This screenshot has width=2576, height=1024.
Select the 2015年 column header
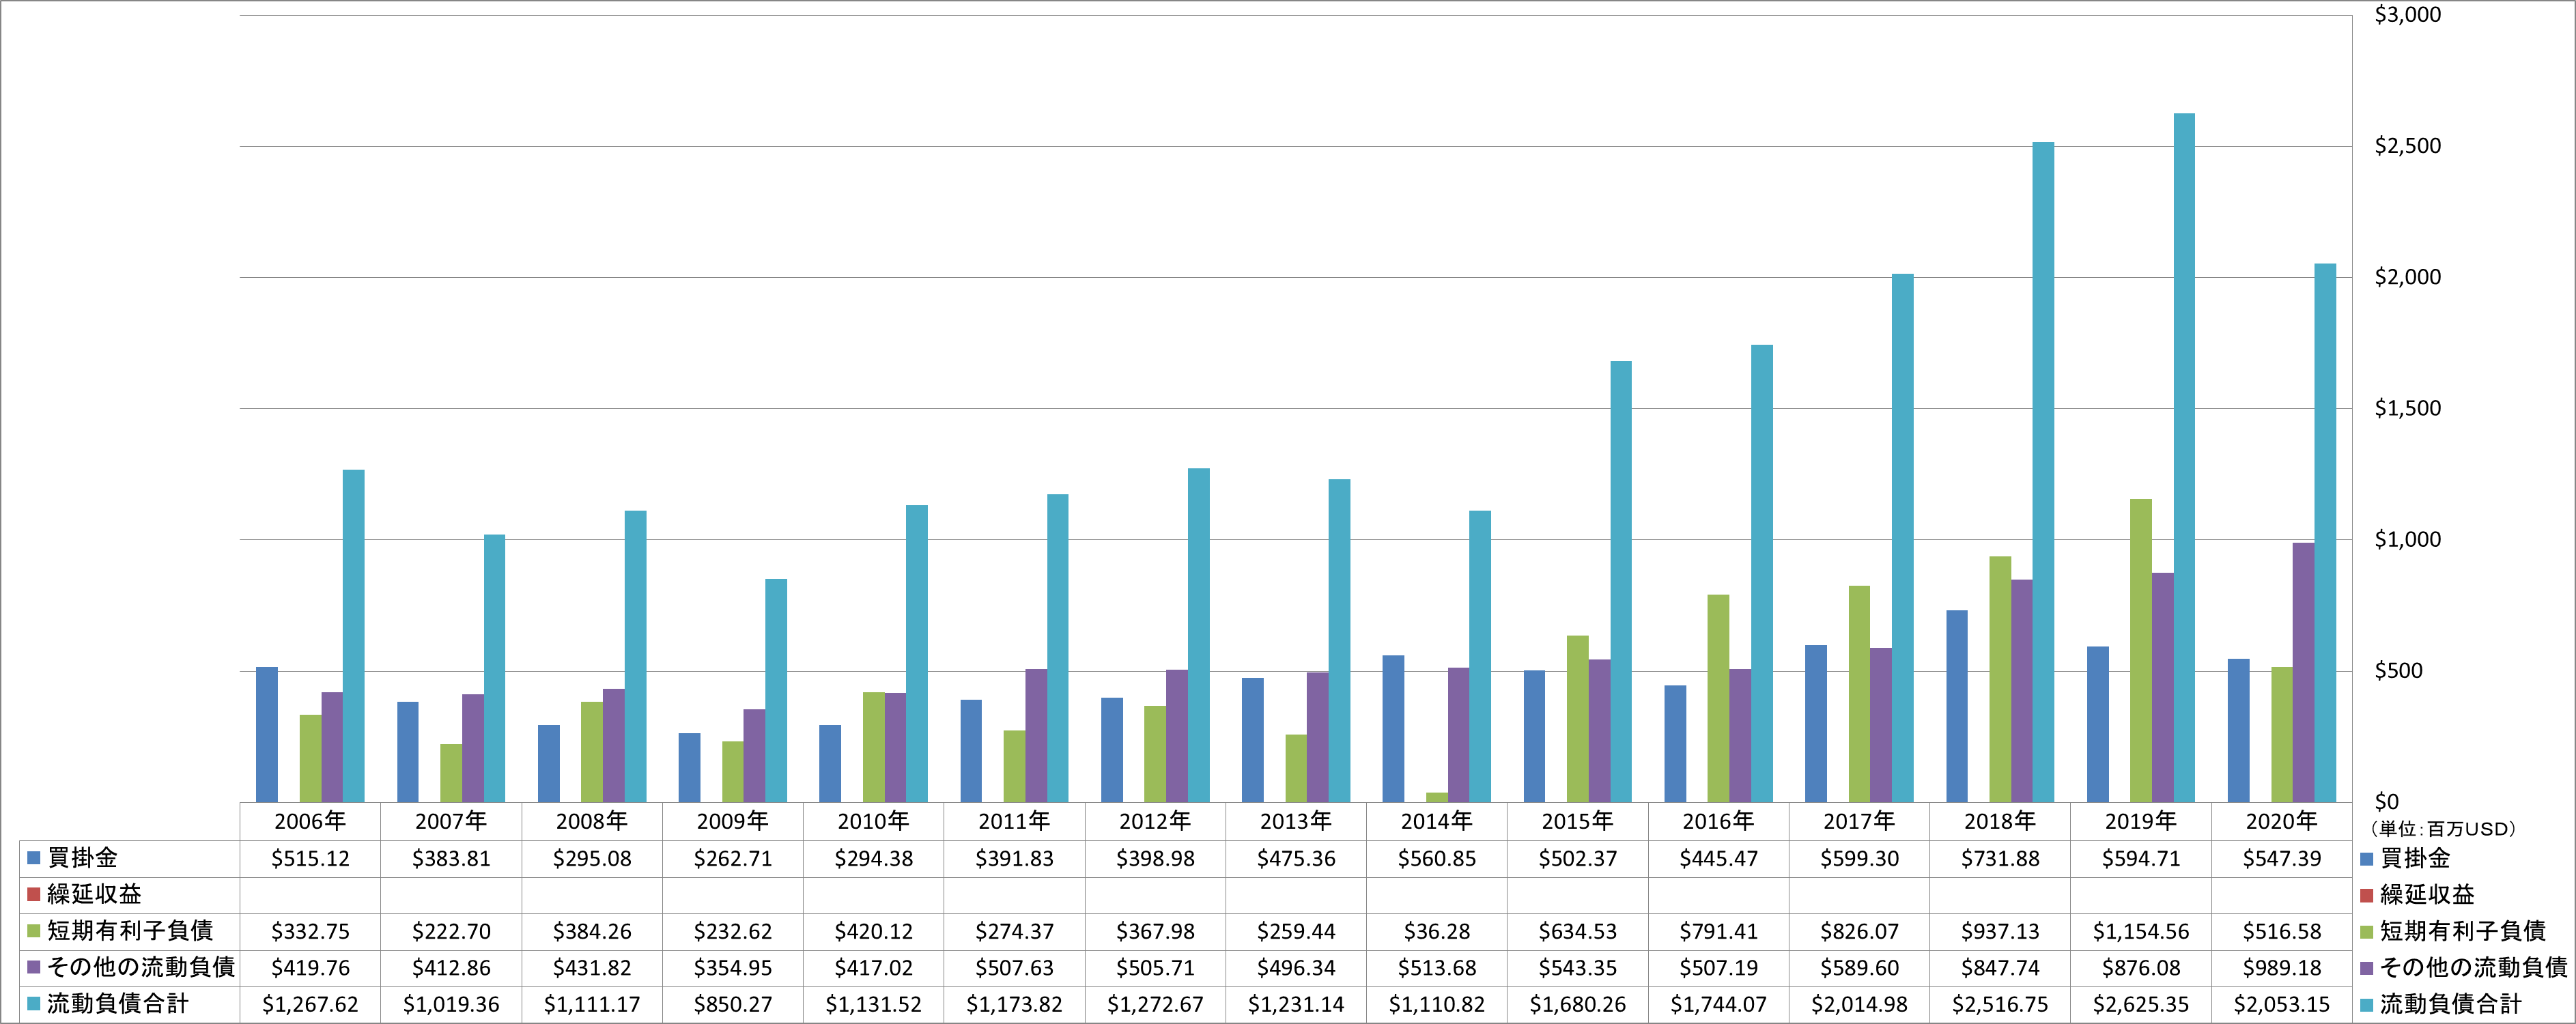coord(1577,821)
